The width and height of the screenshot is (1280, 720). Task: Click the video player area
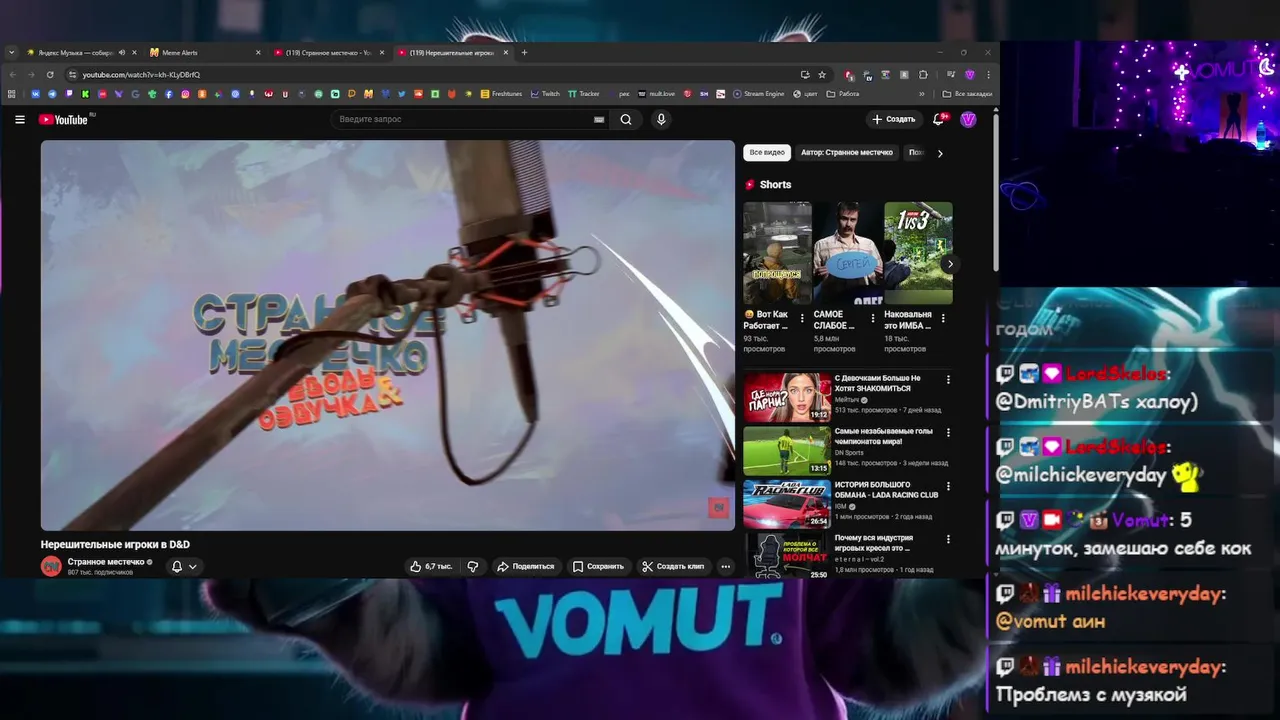(388, 335)
